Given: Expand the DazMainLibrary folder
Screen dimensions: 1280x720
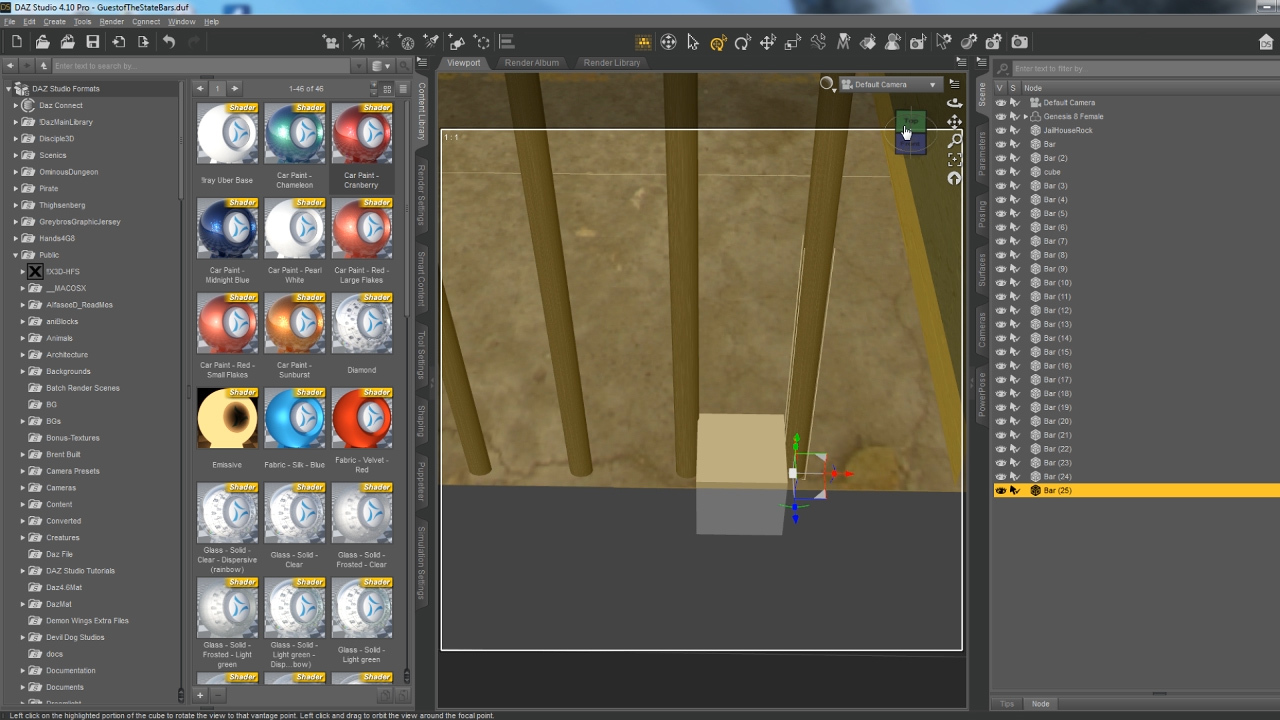Looking at the screenshot, I should [15, 122].
